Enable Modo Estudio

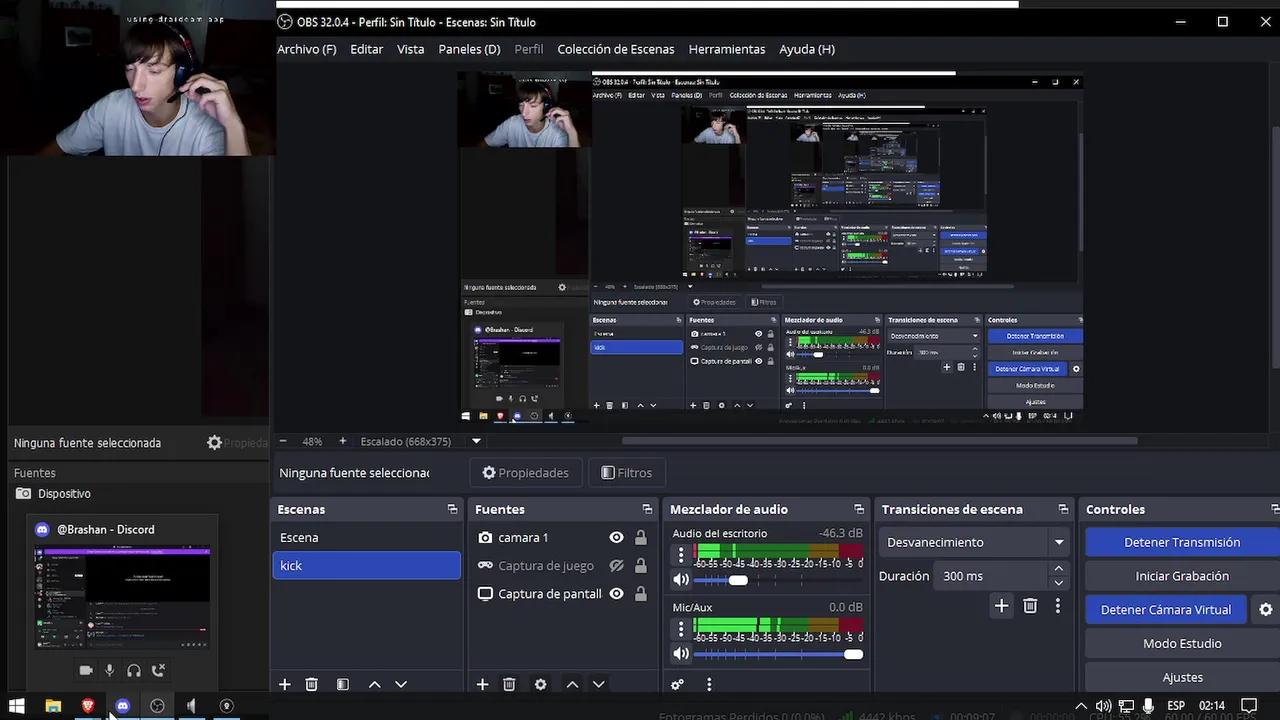(1182, 643)
